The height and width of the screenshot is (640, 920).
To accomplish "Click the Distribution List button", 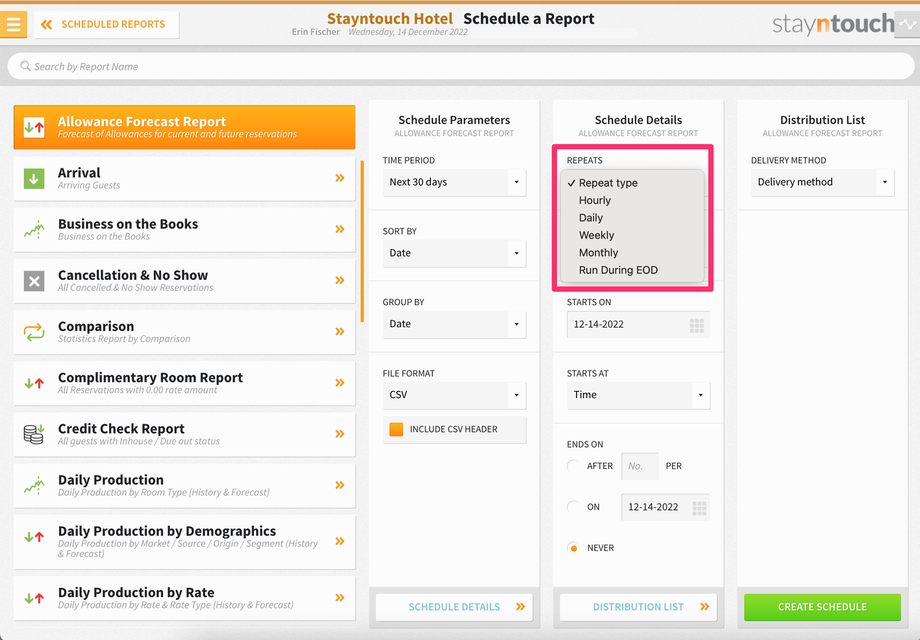I will point(638,607).
